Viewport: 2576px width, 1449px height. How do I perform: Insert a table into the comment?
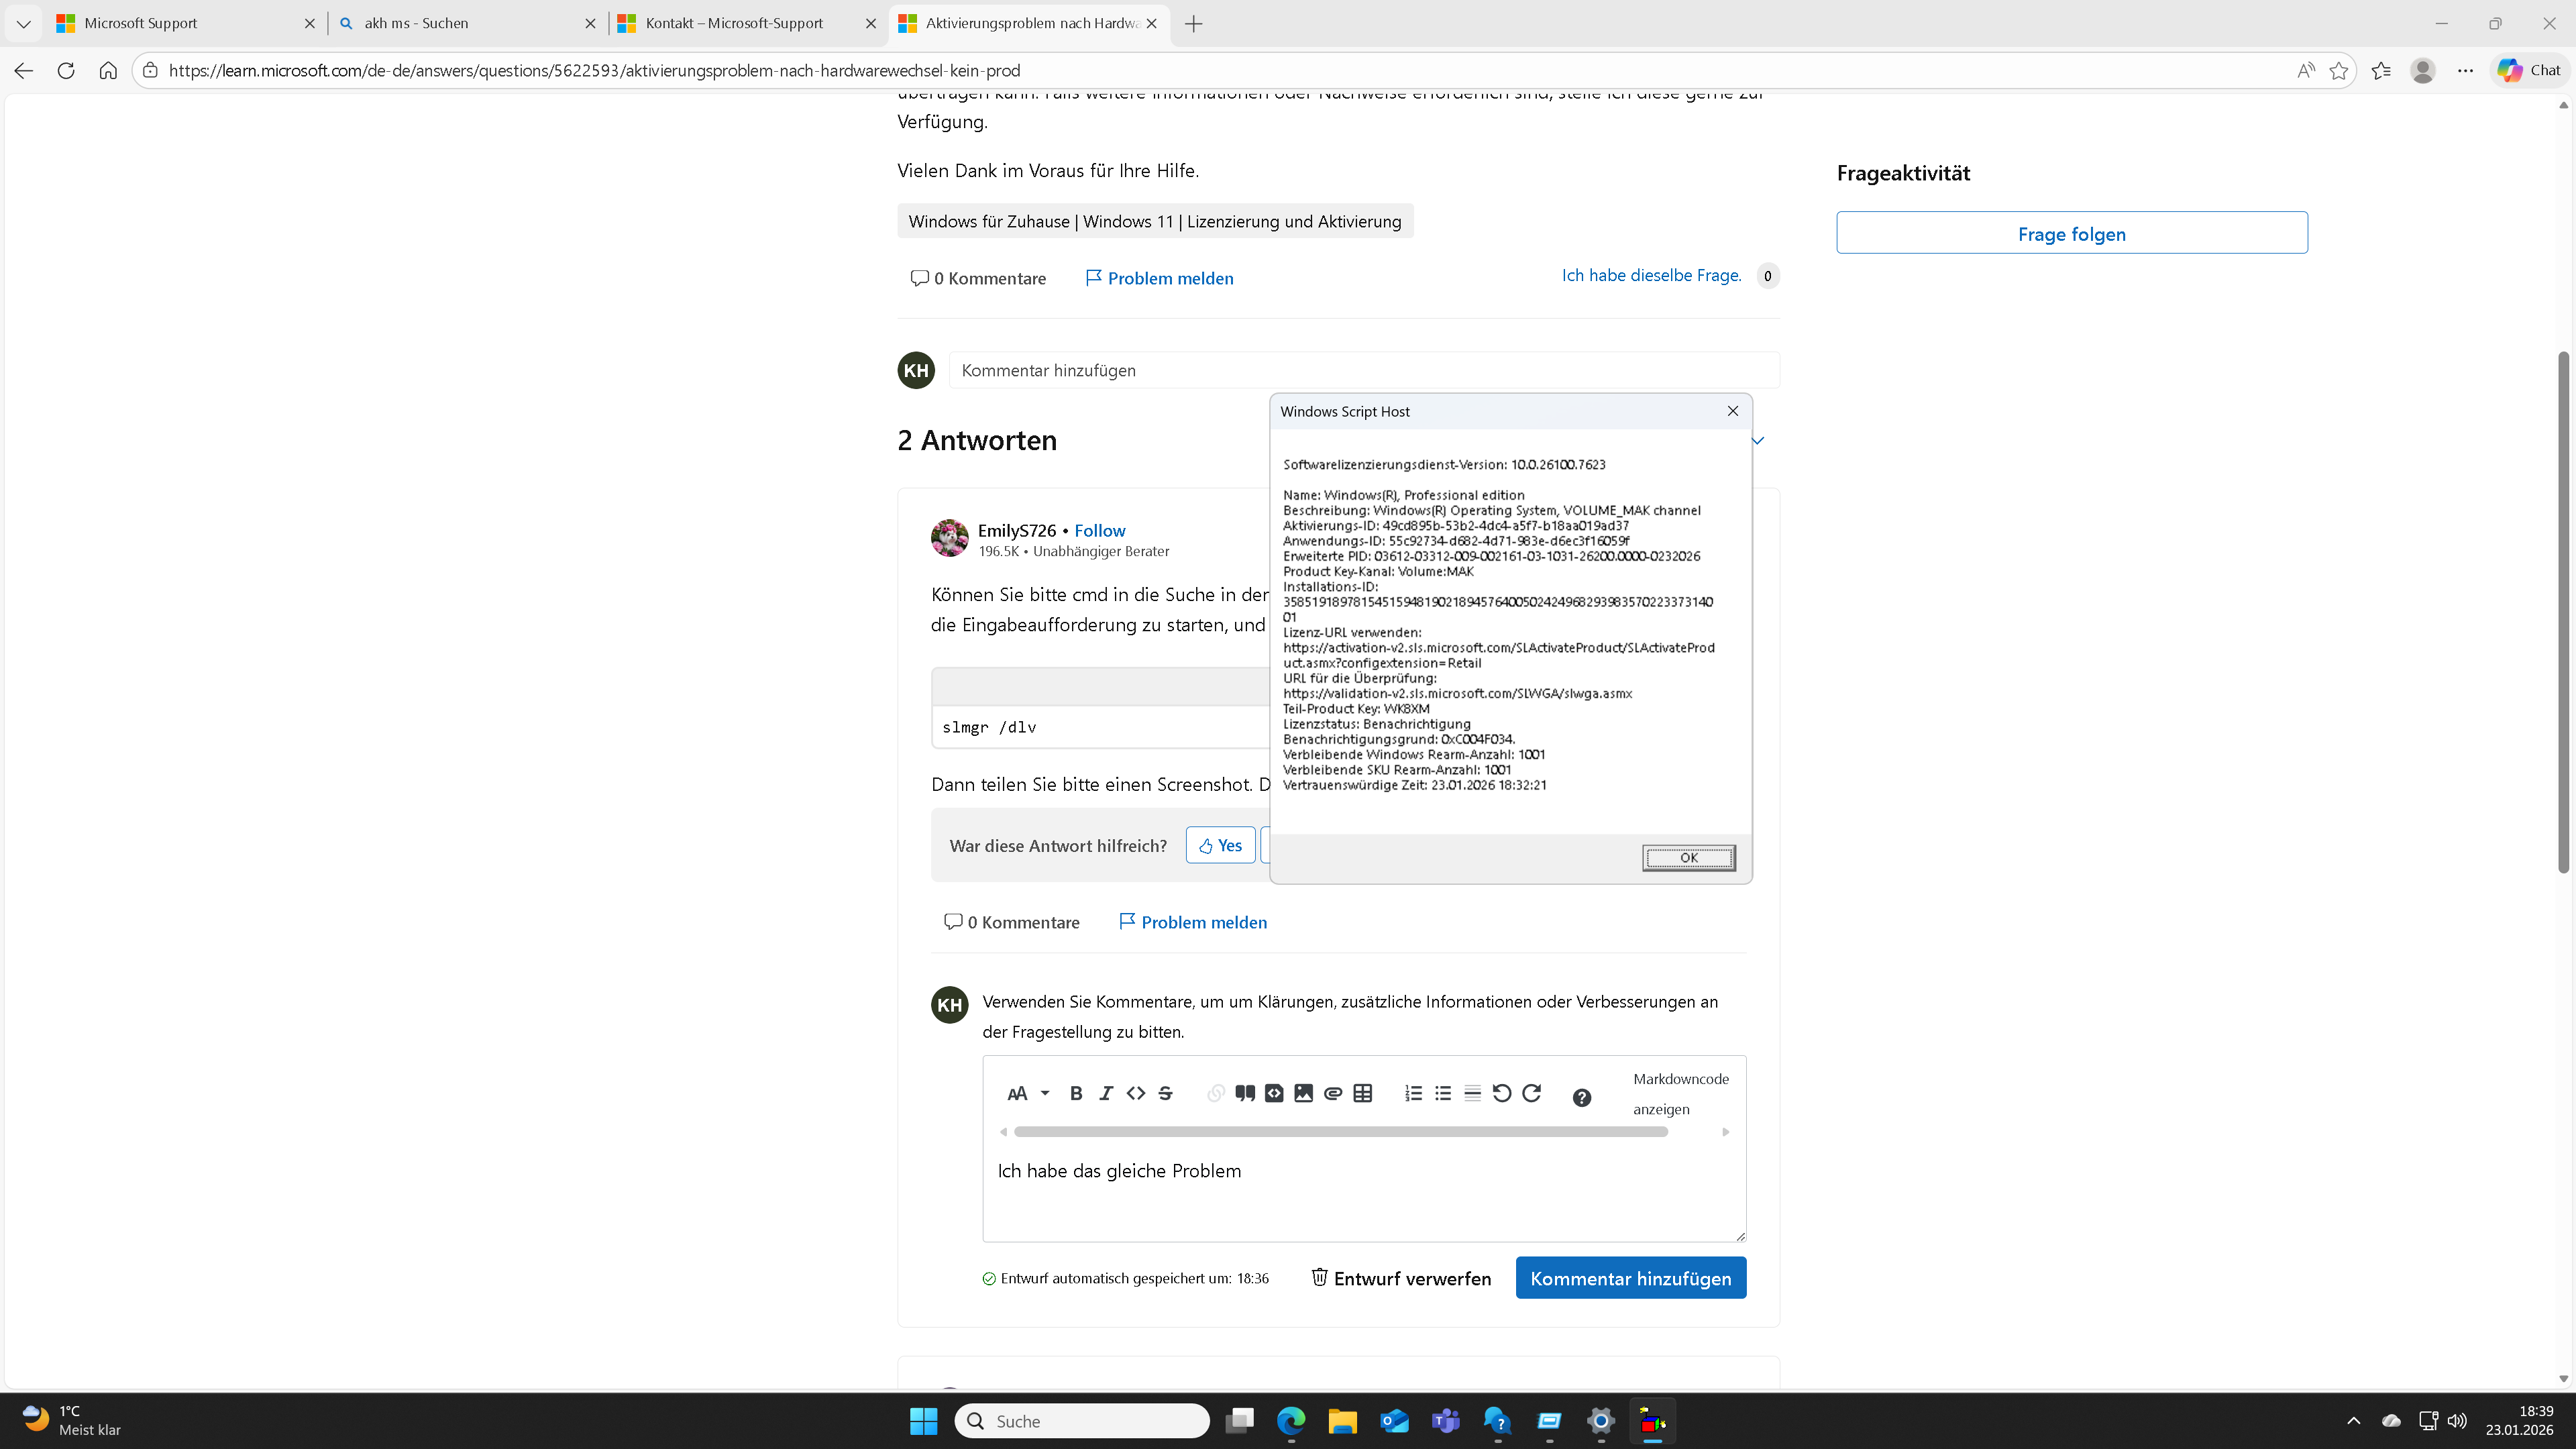[1363, 1093]
